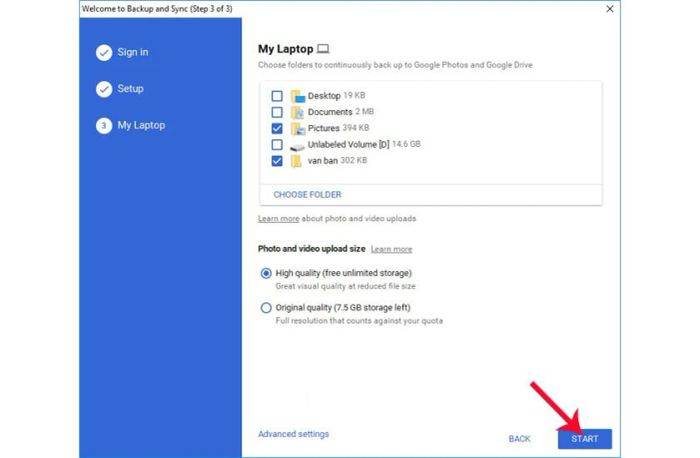The height and width of the screenshot is (458, 700).
Task: Uncheck the Pictures folder checkbox
Action: coord(277,129)
